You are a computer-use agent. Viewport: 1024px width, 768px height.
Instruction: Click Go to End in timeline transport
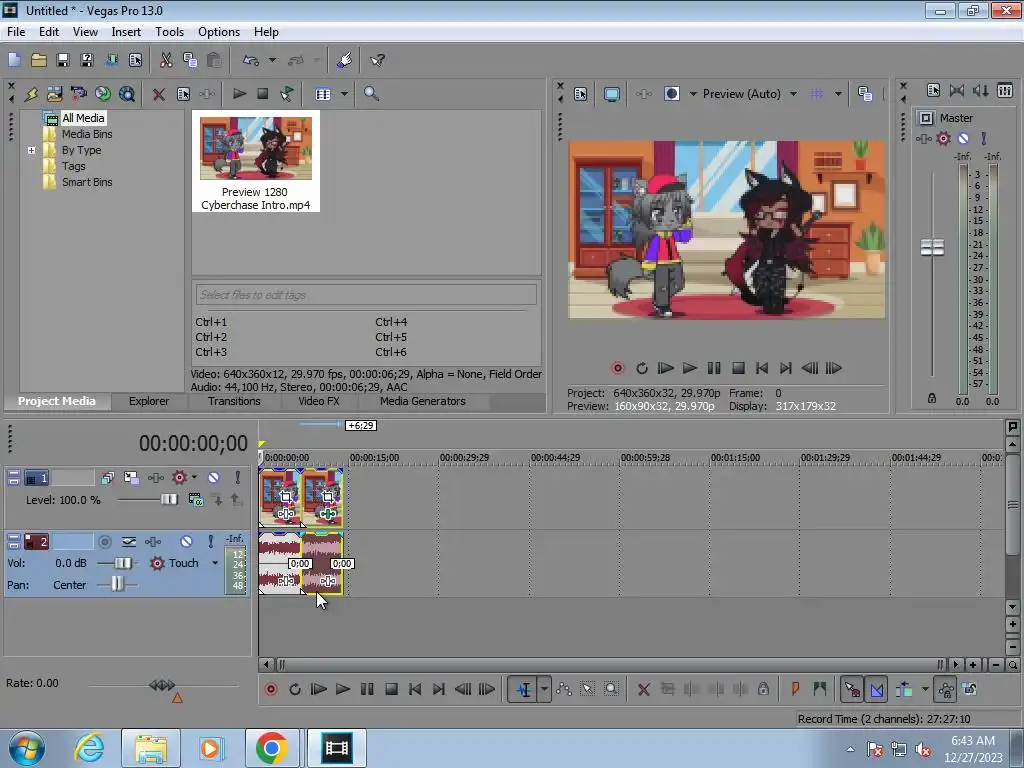(x=439, y=689)
